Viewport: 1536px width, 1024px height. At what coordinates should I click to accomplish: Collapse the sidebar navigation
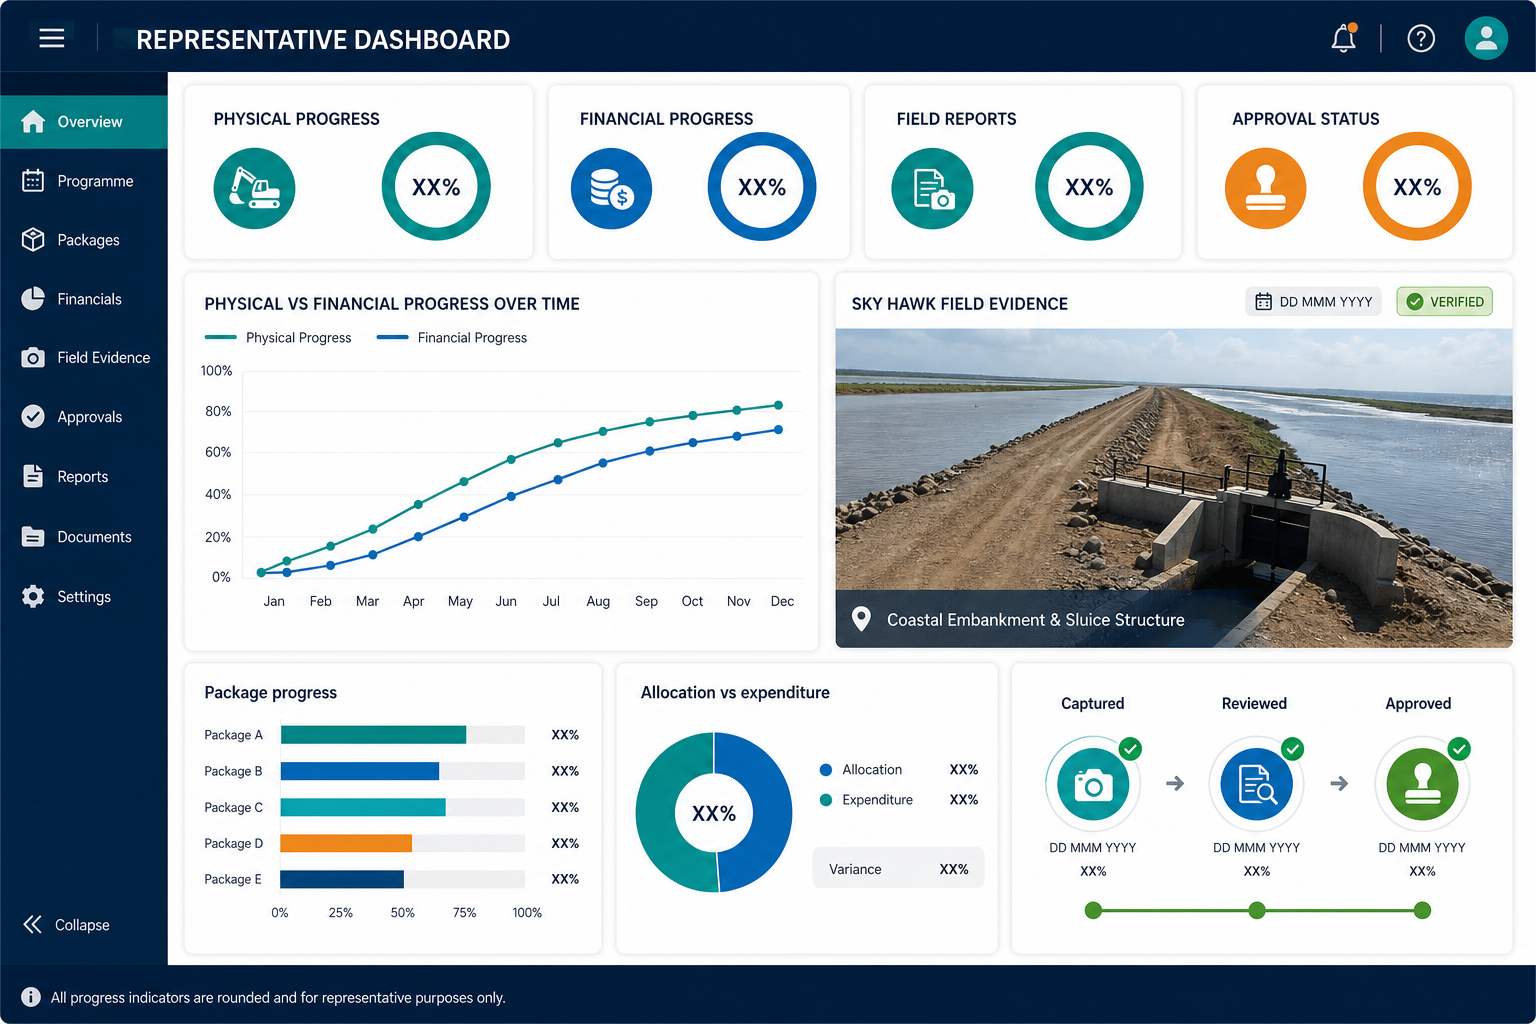66,925
